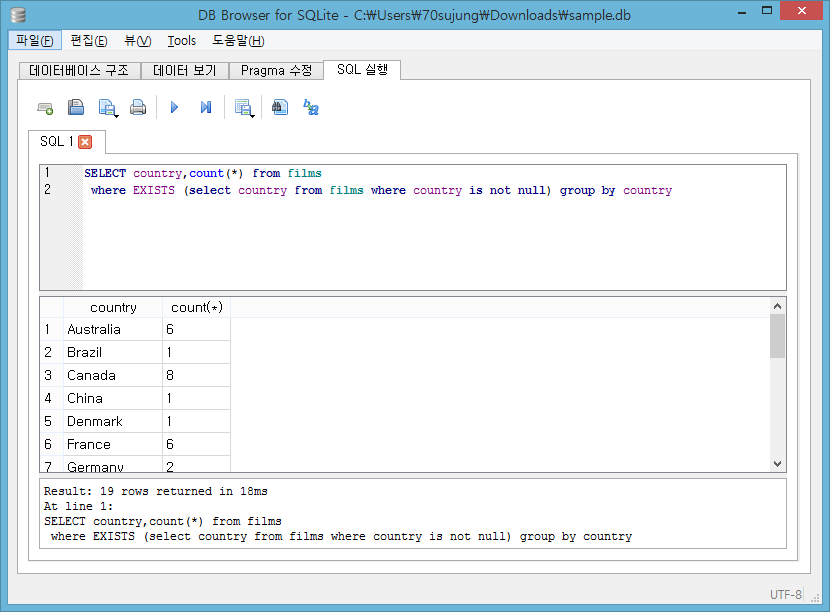Save SQL file toolbar icon
The image size is (830, 612).
107,107
